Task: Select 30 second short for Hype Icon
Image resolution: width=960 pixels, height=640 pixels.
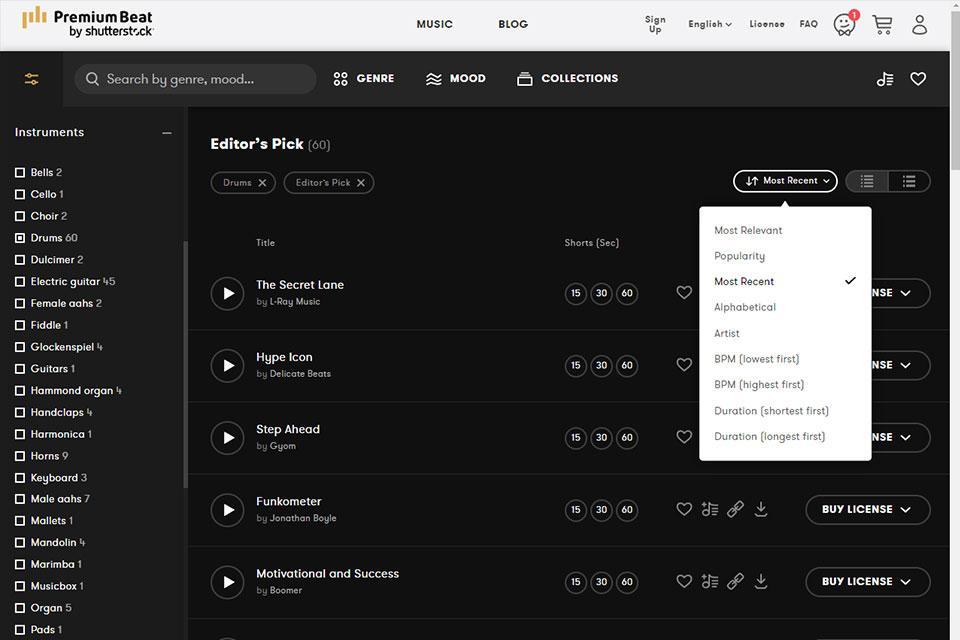Action: click(601, 366)
